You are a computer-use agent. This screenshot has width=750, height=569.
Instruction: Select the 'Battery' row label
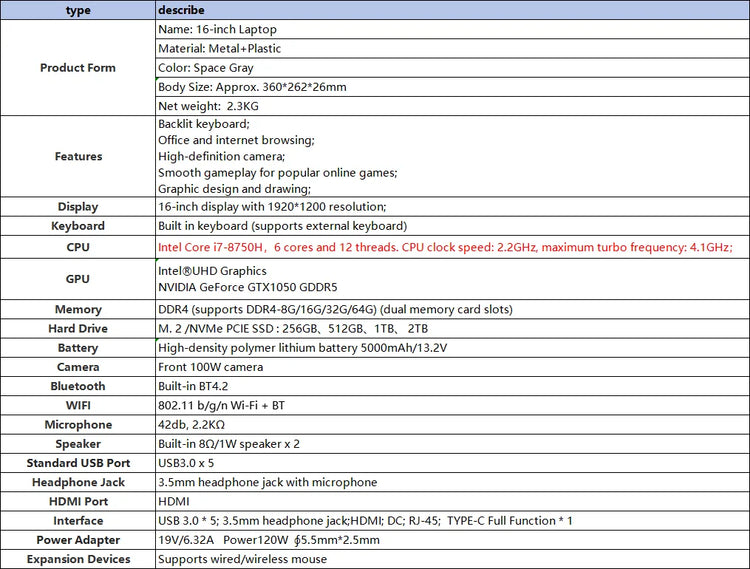pos(78,348)
